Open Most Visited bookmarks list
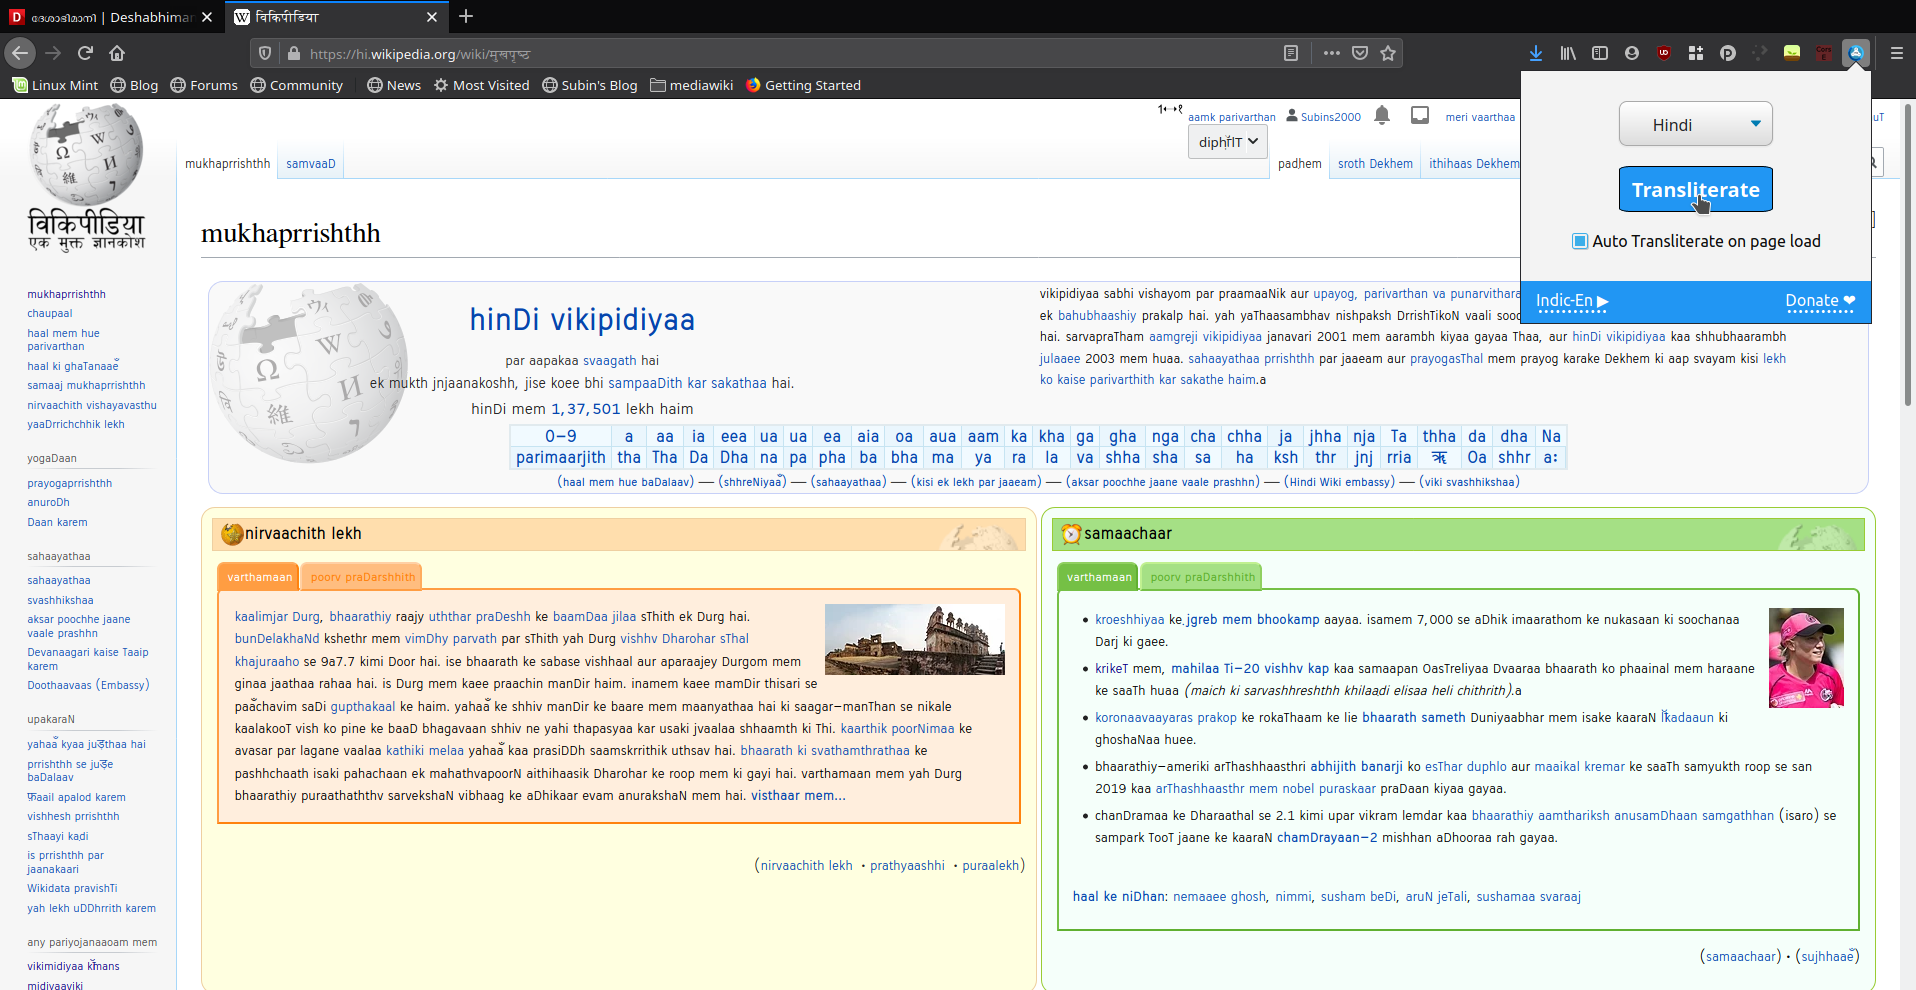The image size is (1916, 990). 481,85
